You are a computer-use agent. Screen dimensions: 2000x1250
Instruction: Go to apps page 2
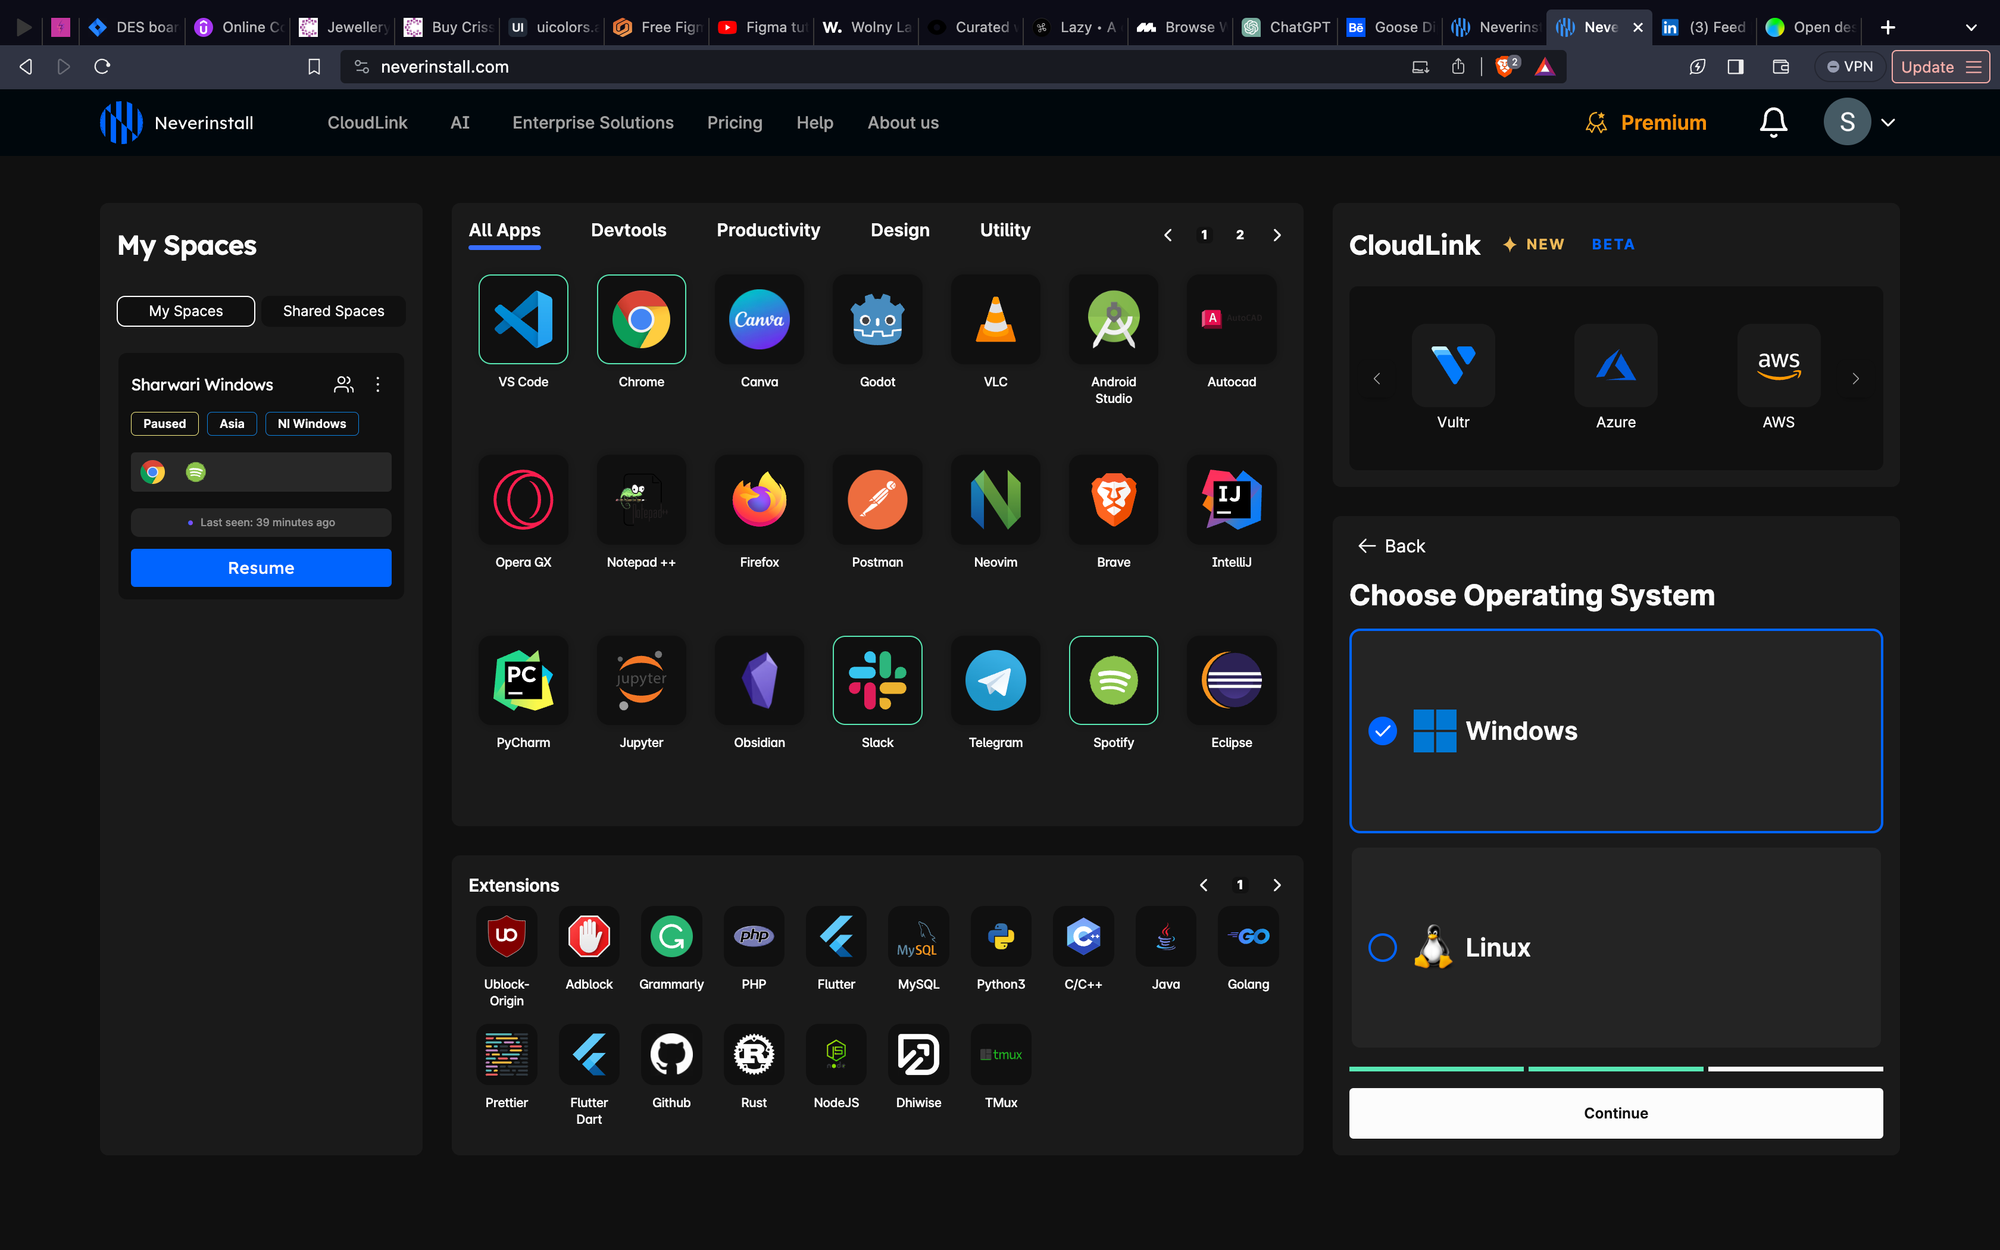pos(1240,235)
